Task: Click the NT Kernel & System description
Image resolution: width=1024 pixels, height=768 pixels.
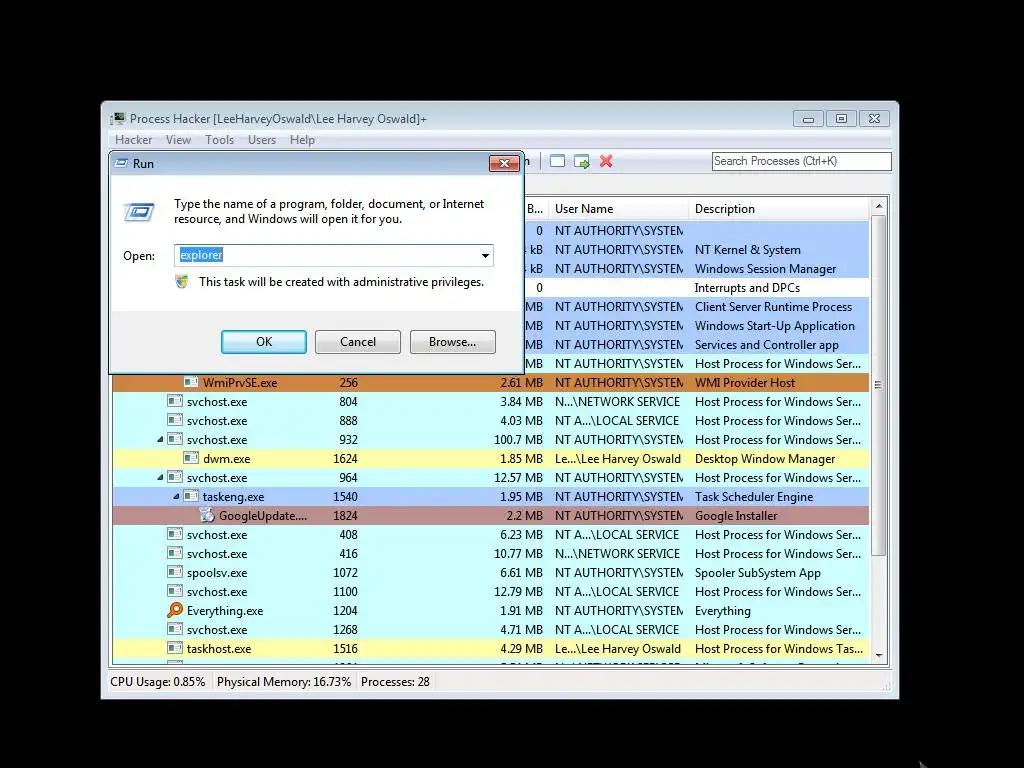Action: pos(747,250)
